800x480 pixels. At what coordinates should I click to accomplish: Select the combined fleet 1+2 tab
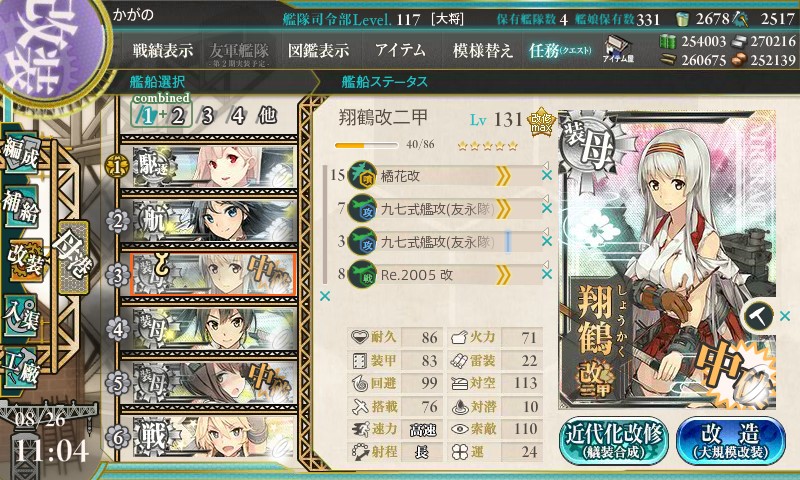click(161, 115)
